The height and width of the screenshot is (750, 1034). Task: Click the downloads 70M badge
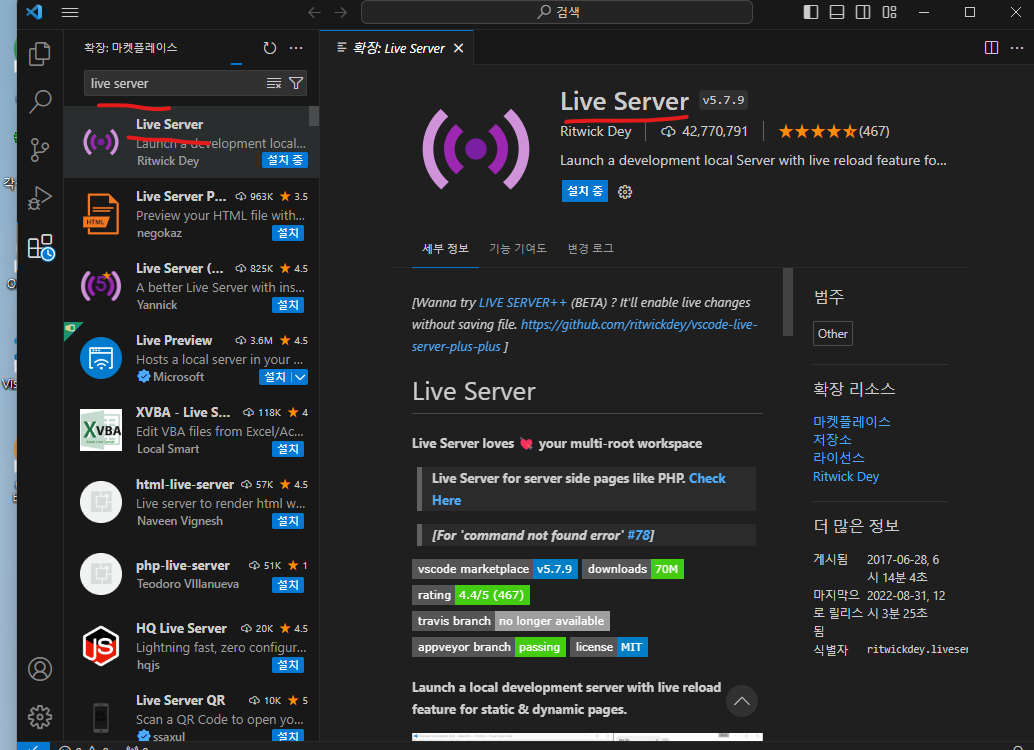[632, 569]
